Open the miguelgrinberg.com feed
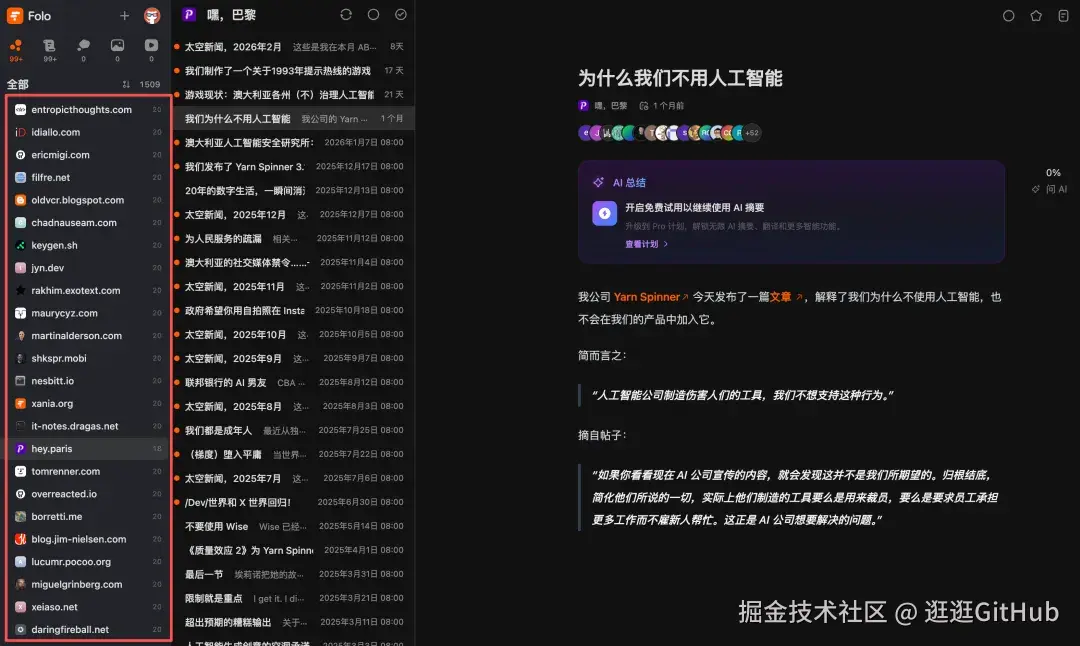1080x646 pixels. [x=87, y=584]
